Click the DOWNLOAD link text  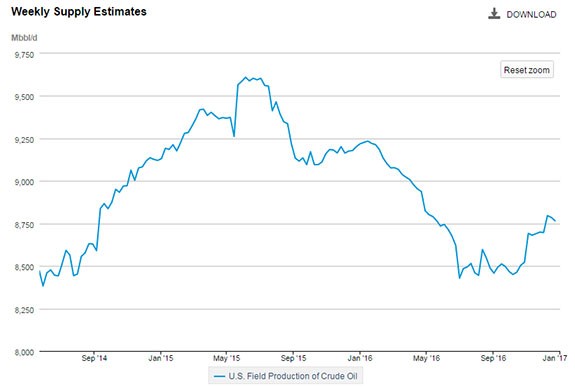click(531, 14)
